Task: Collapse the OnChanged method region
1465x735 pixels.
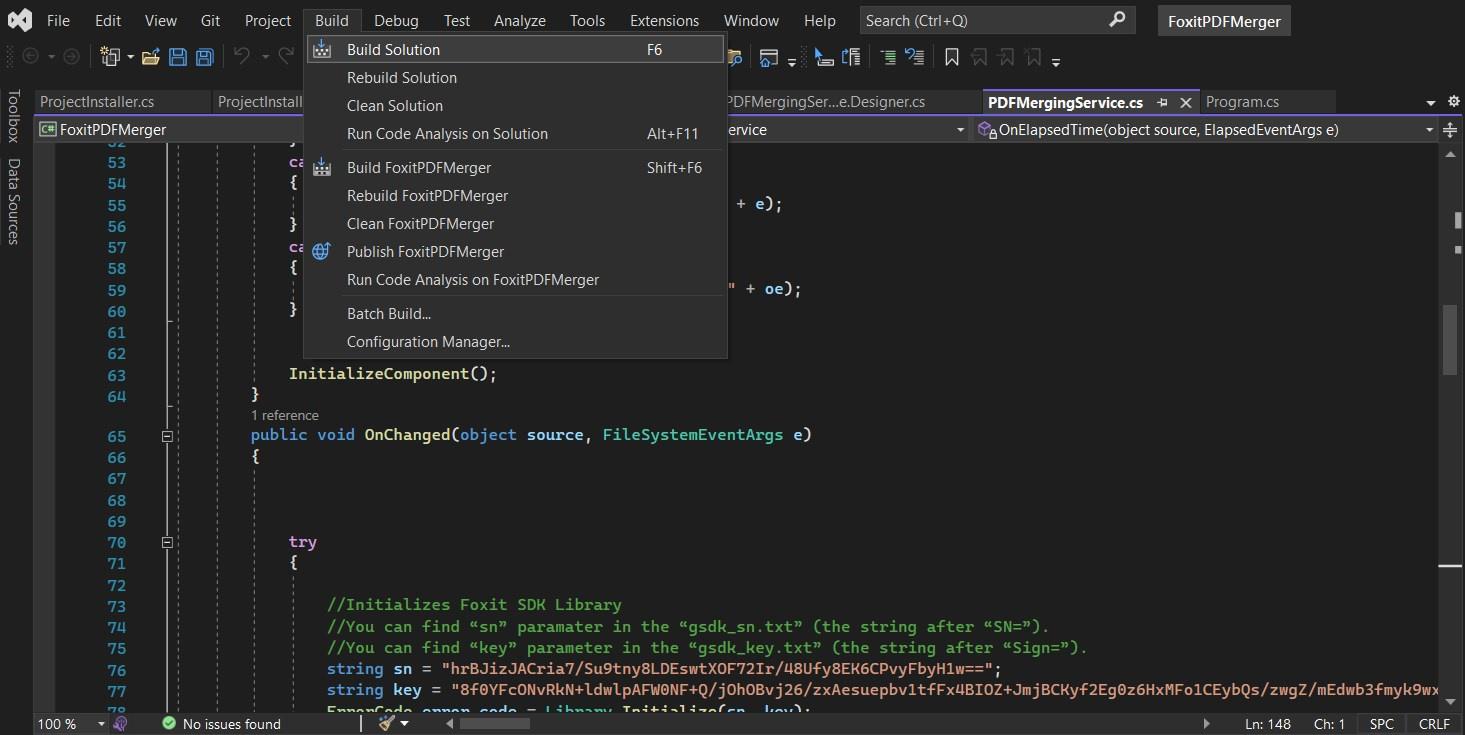Action: coord(167,435)
